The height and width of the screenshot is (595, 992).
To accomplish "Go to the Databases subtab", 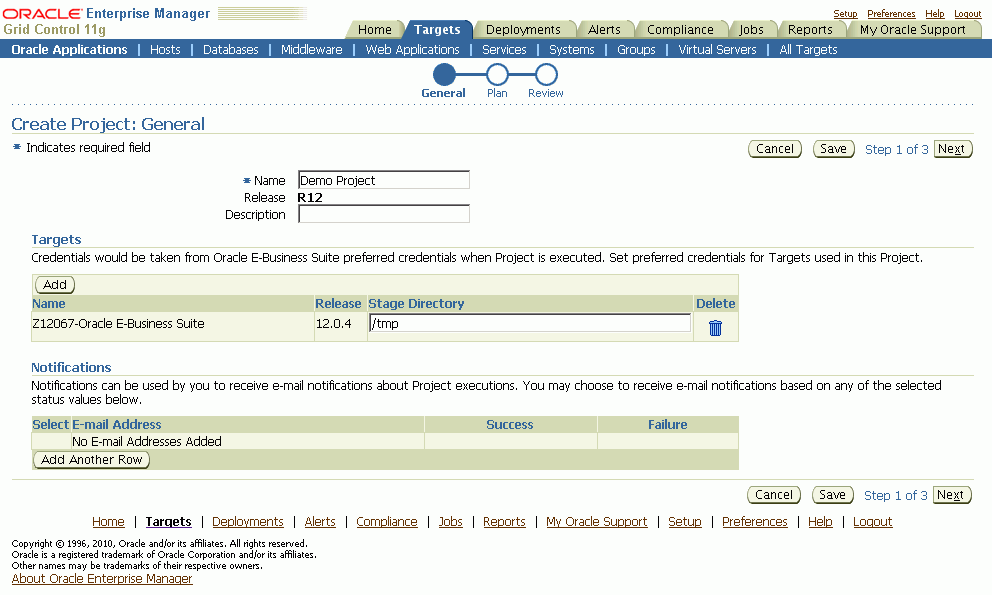I will 230,49.
